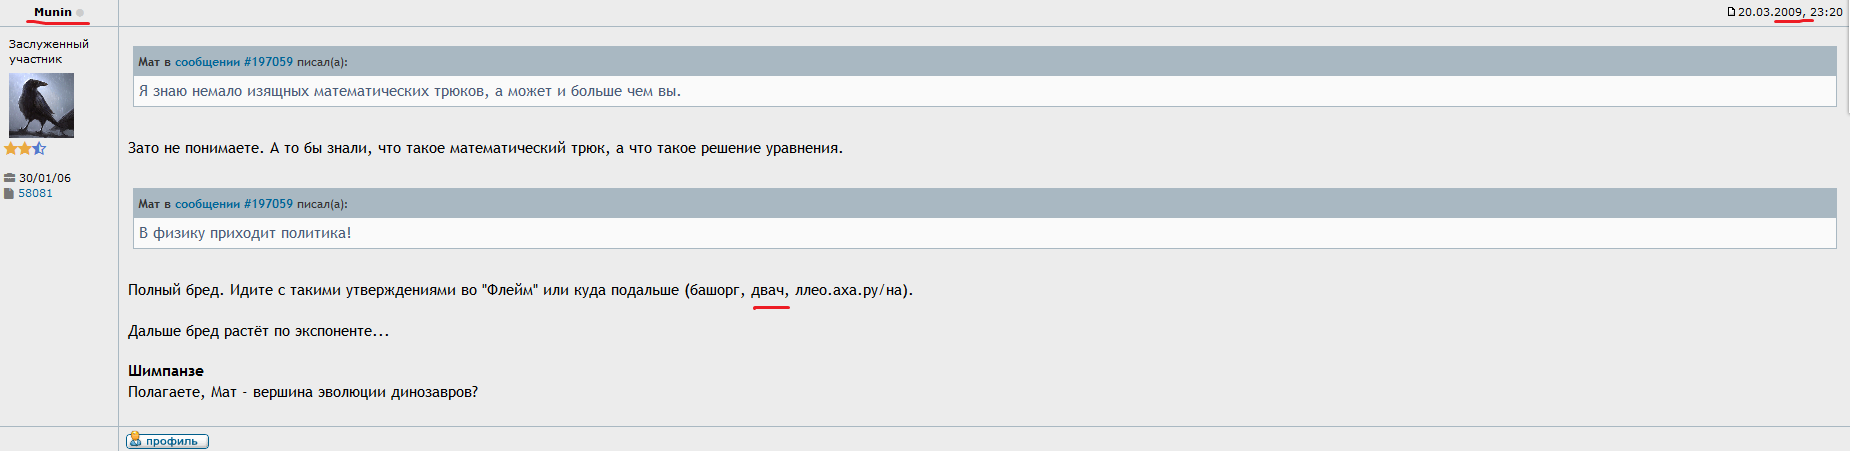Open the raven avatar image
The height and width of the screenshot is (451, 1850).
[x=41, y=105]
